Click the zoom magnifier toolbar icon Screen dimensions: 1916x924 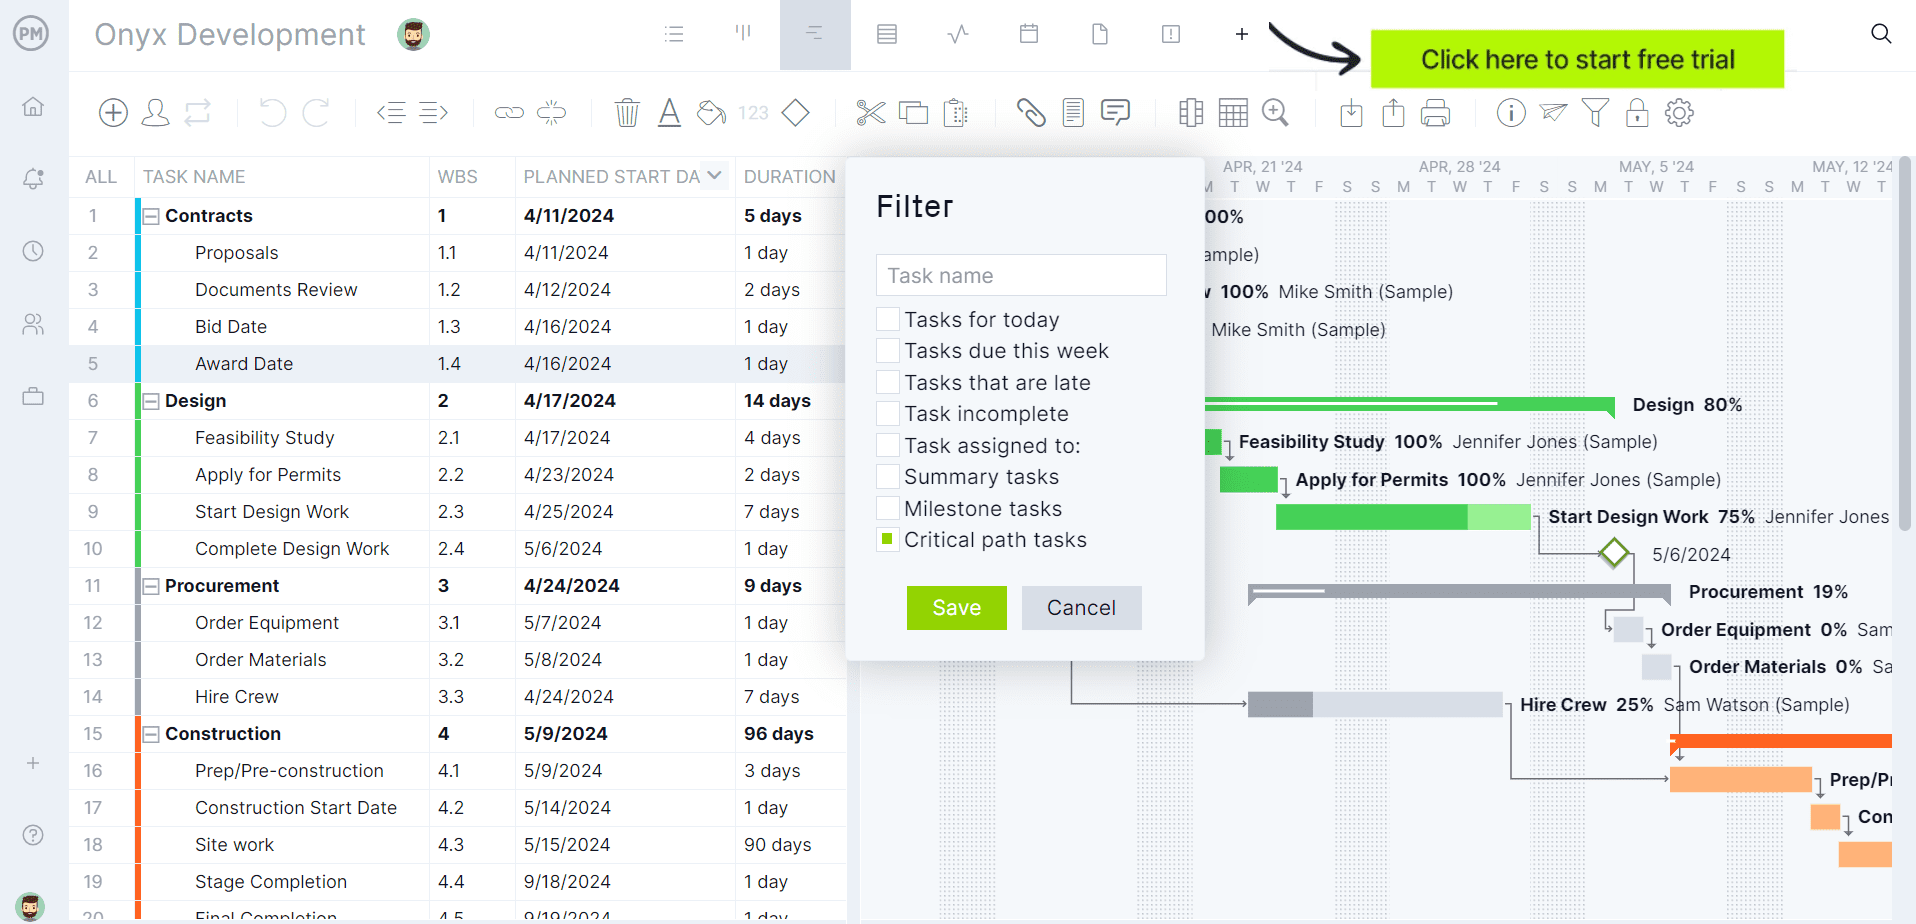(1275, 113)
